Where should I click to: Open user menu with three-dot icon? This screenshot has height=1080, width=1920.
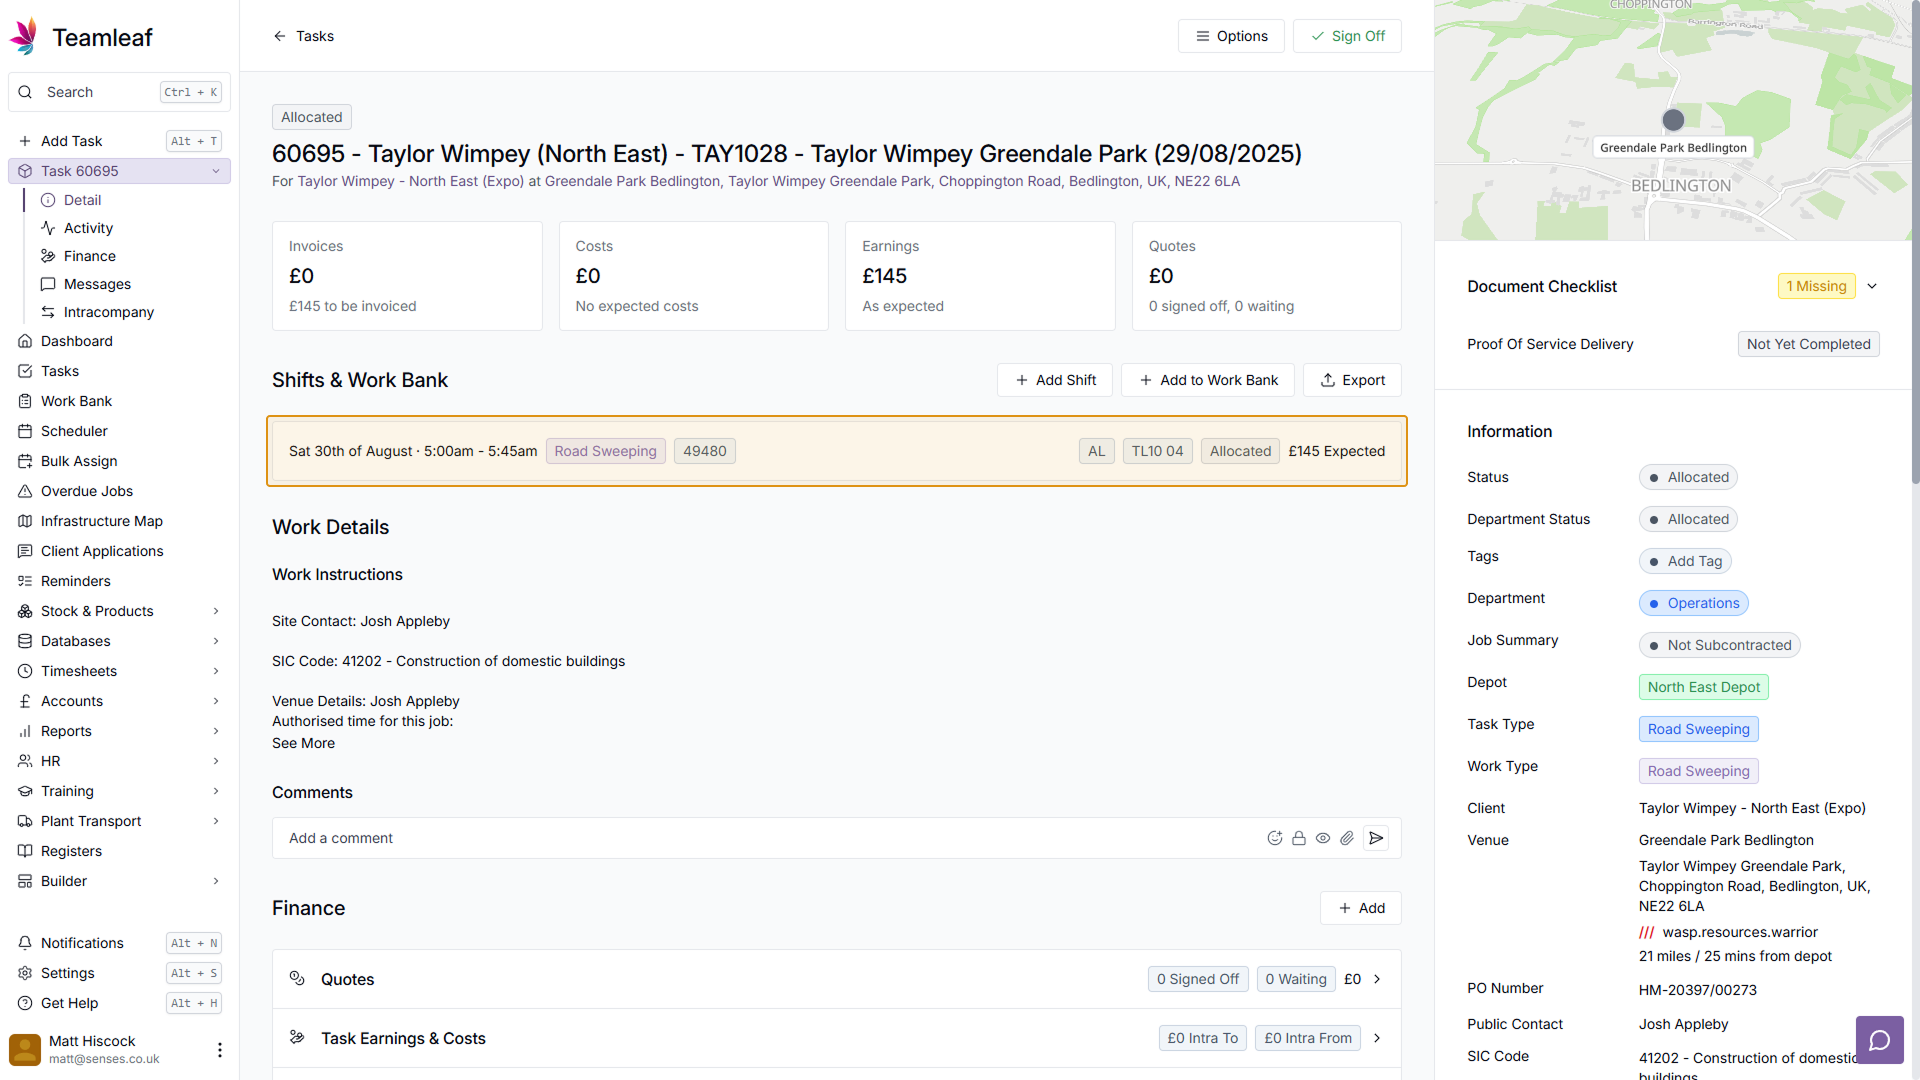coord(220,1050)
